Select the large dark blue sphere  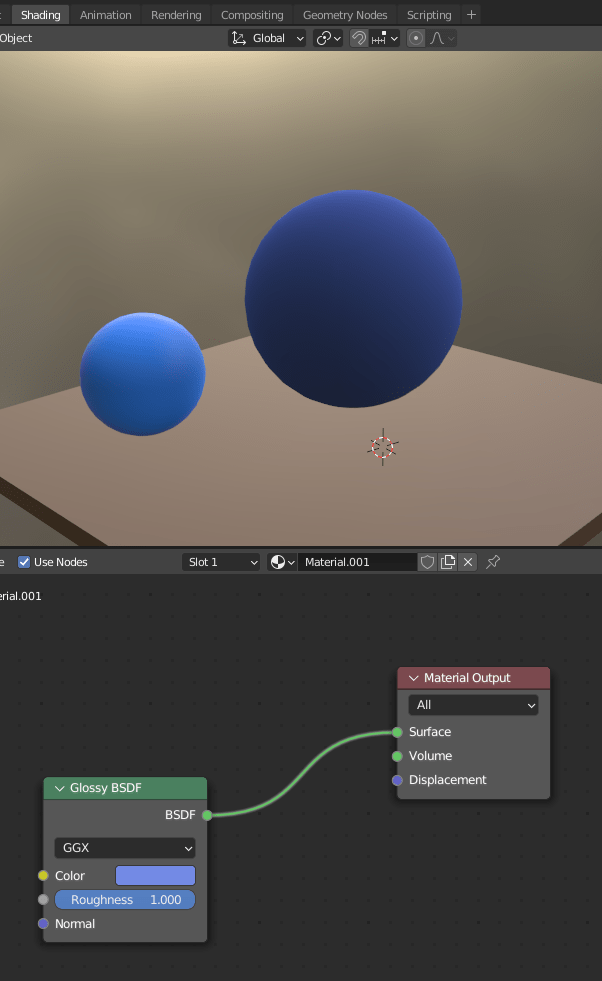354,299
